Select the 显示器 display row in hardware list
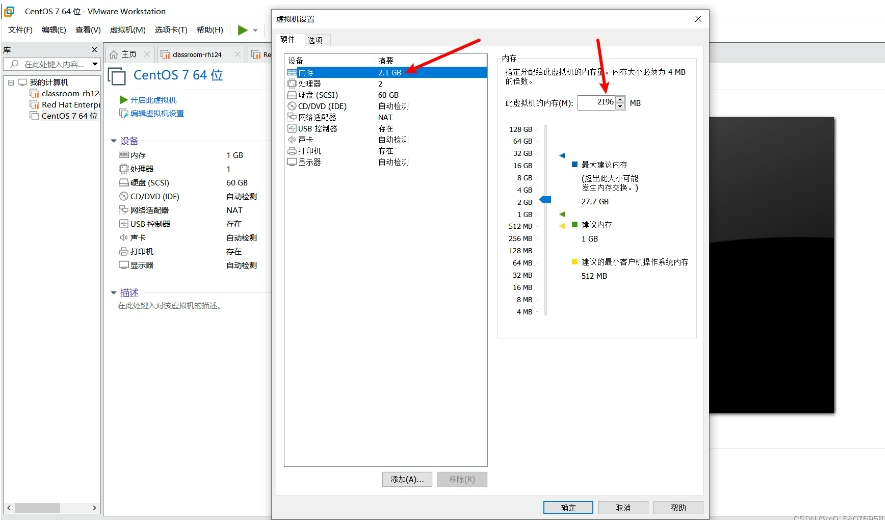Viewport: 885px width, 520px height. pos(386,162)
